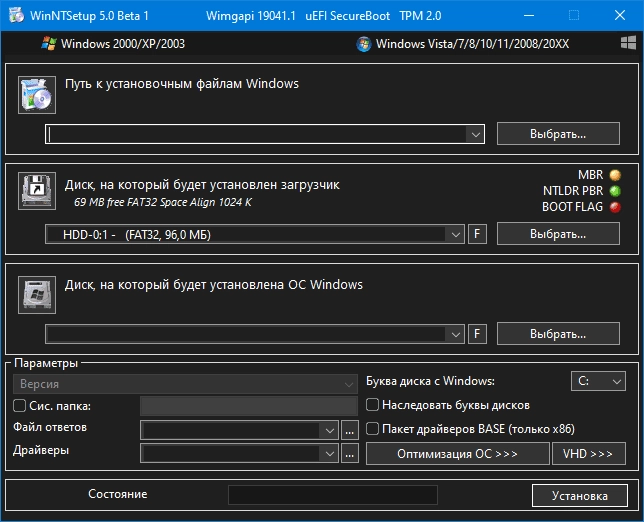Click the '69 MB free FAT32 Space Align 1024 K' text
Image resolution: width=644 pixels, height=522 pixels.
click(163, 202)
